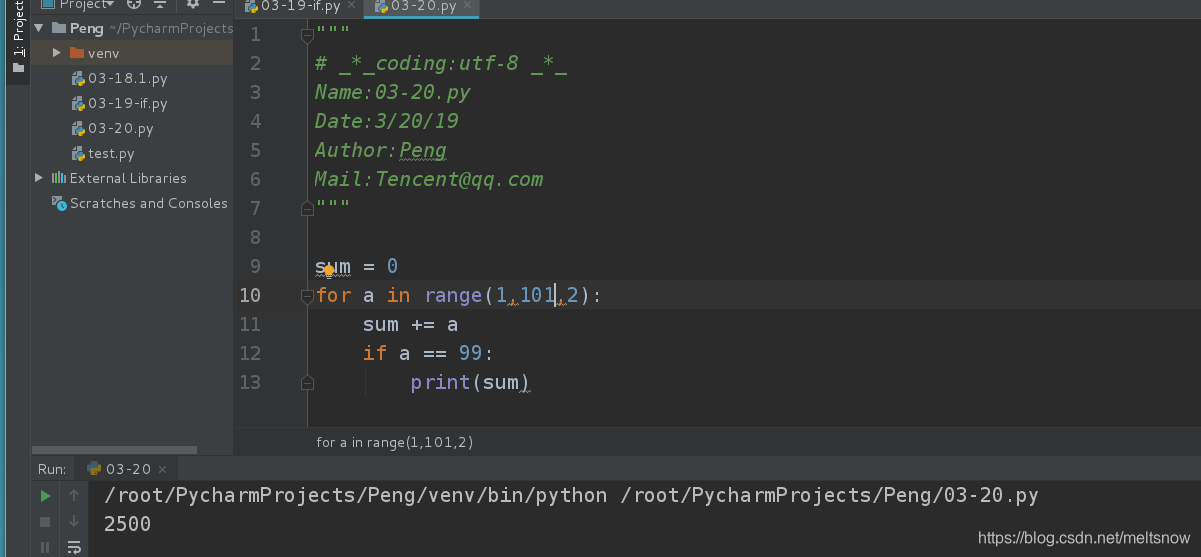Pause the program output icon

click(45, 547)
